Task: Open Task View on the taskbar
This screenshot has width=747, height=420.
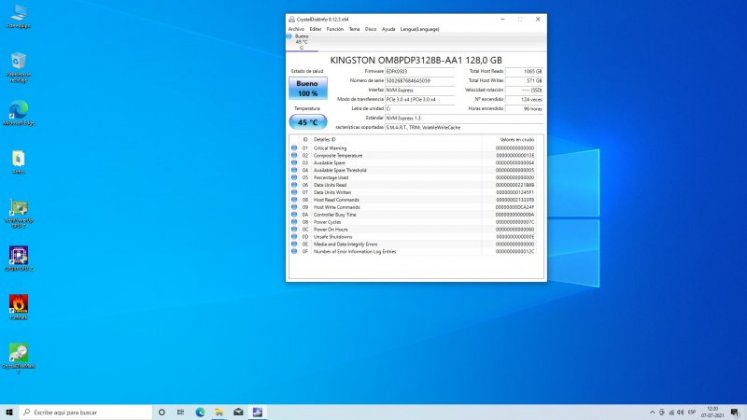Action: 181,412
